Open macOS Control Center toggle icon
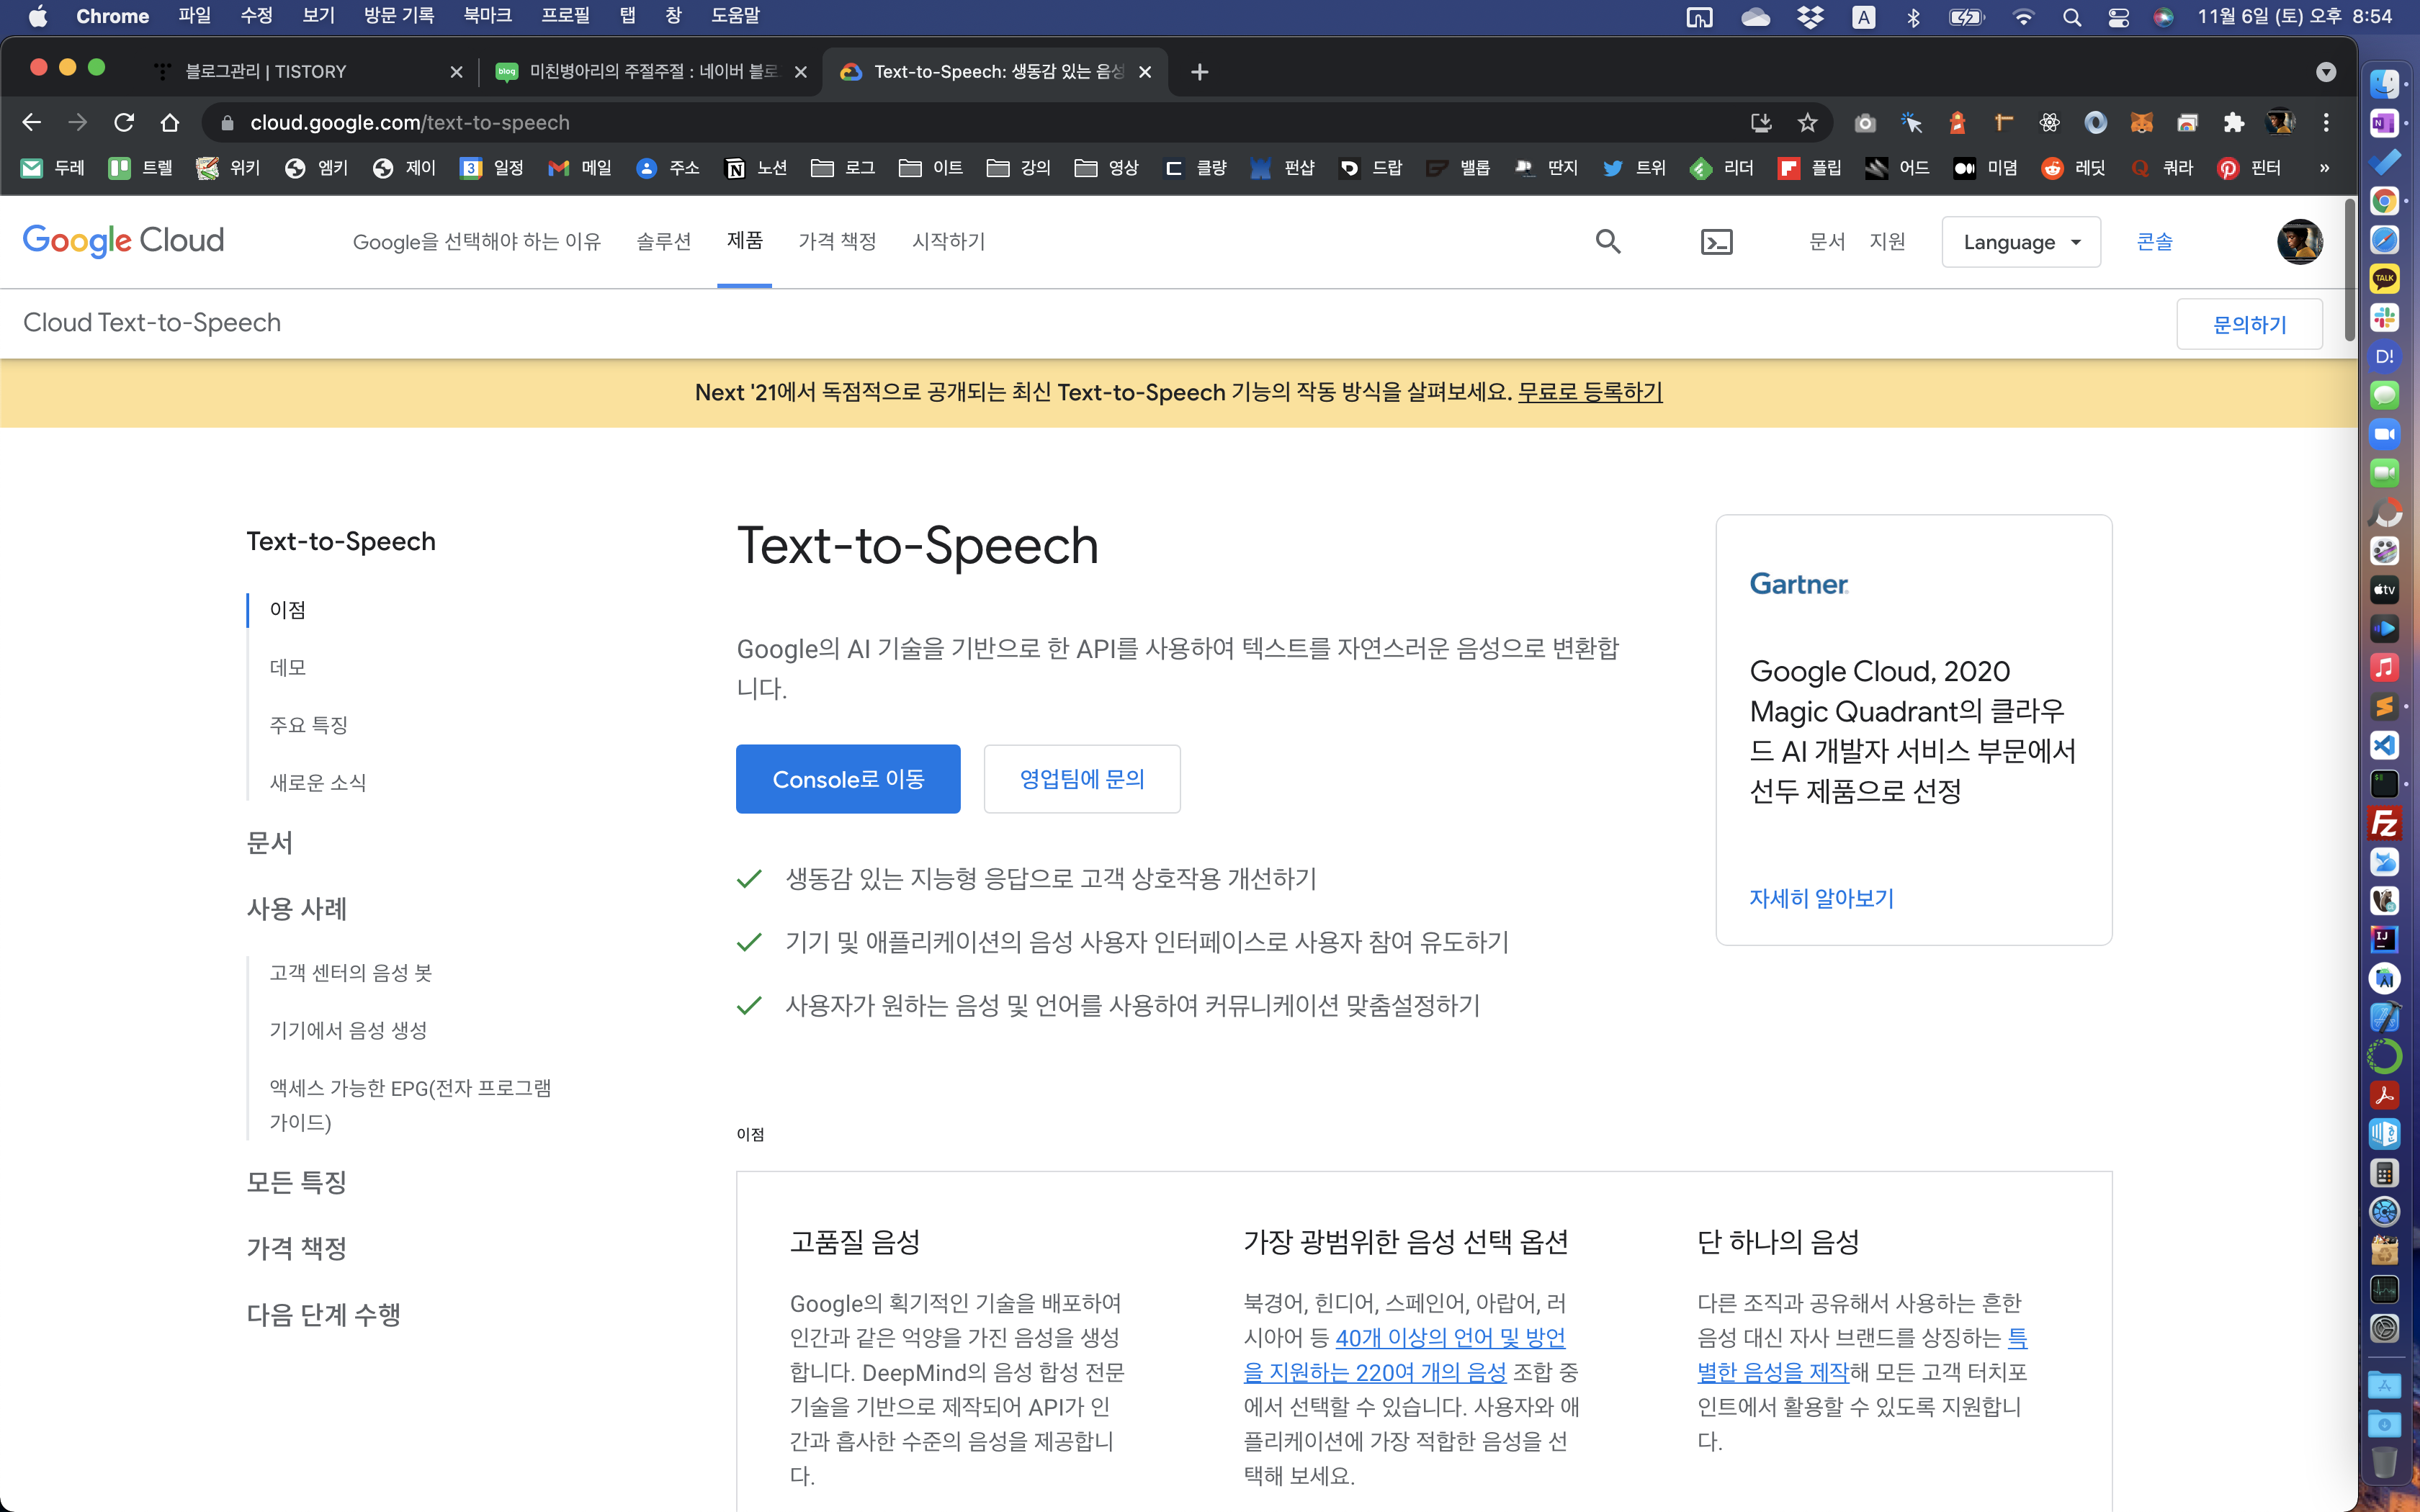Image resolution: width=2420 pixels, height=1512 pixels. coord(2118,17)
